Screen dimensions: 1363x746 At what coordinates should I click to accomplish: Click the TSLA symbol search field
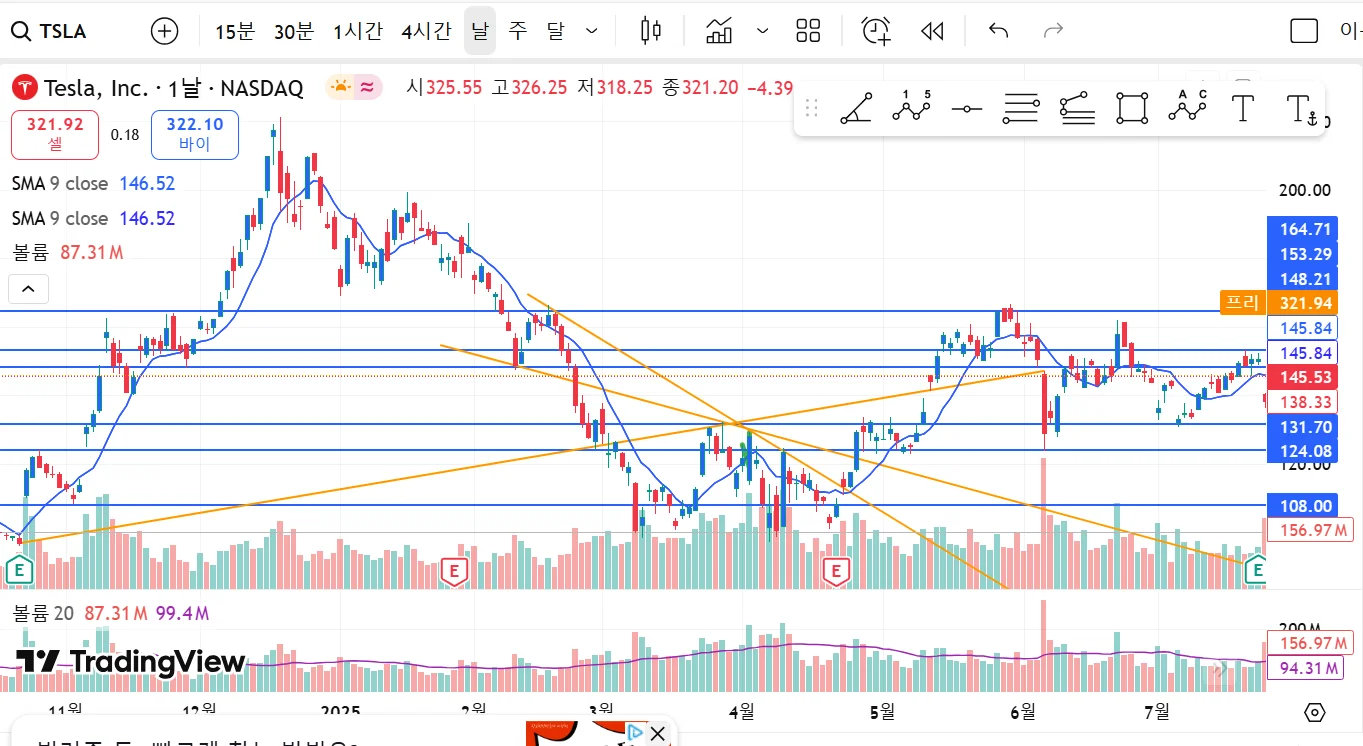[x=62, y=31]
